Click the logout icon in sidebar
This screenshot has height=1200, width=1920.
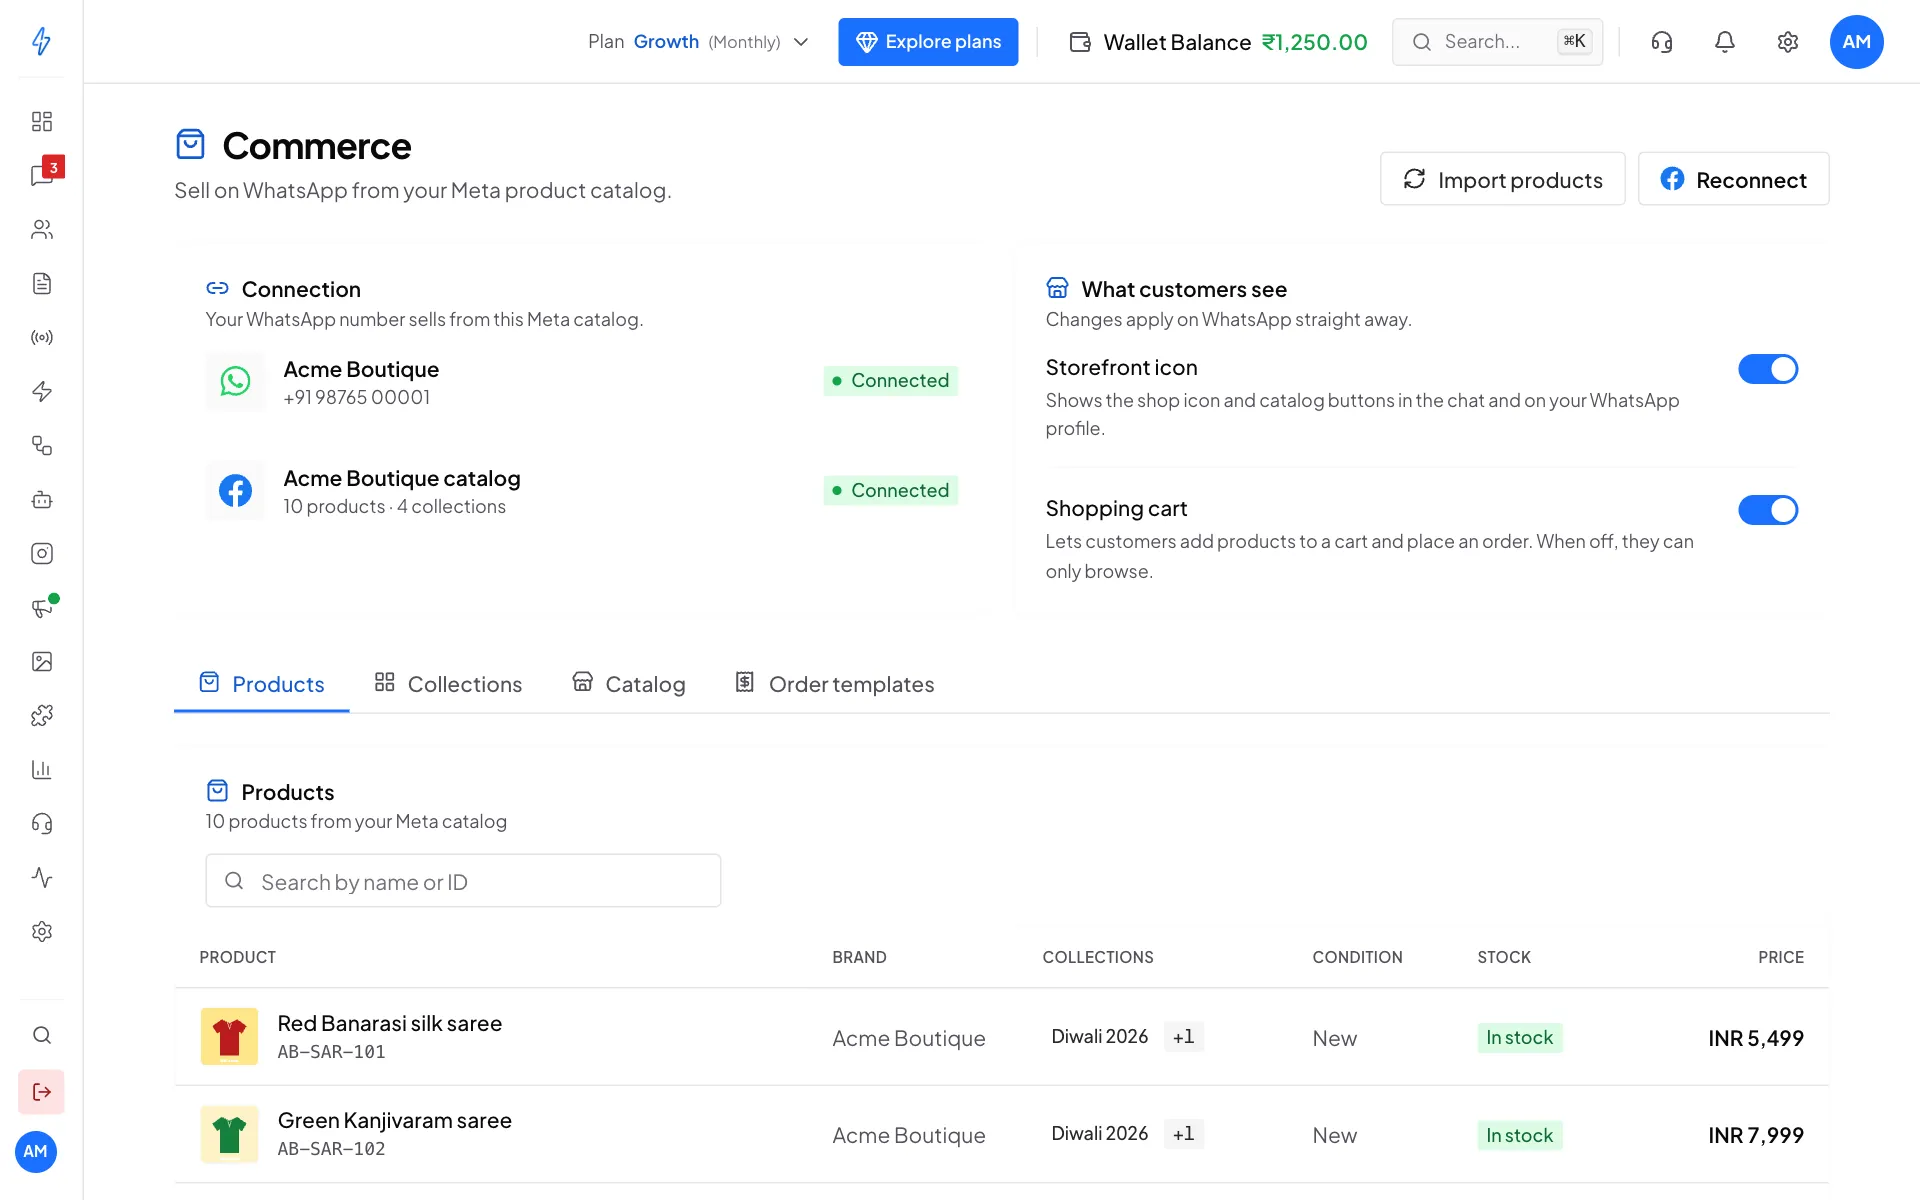click(41, 1091)
